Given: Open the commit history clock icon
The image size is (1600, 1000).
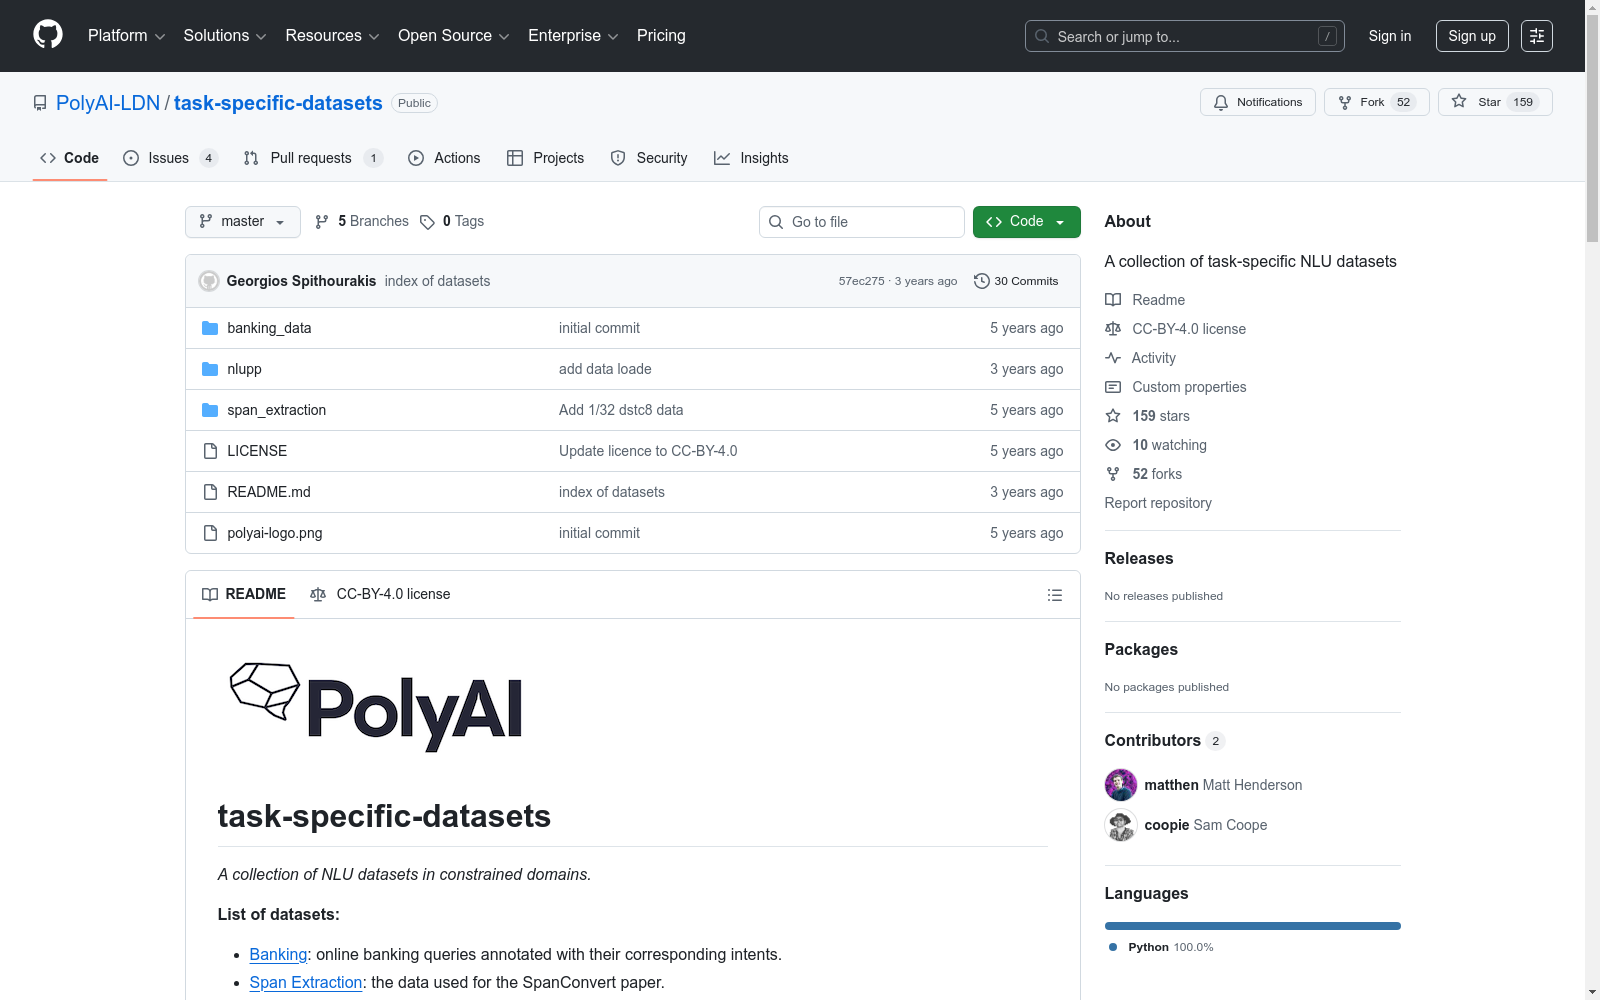Looking at the screenshot, I should pyautogui.click(x=982, y=281).
